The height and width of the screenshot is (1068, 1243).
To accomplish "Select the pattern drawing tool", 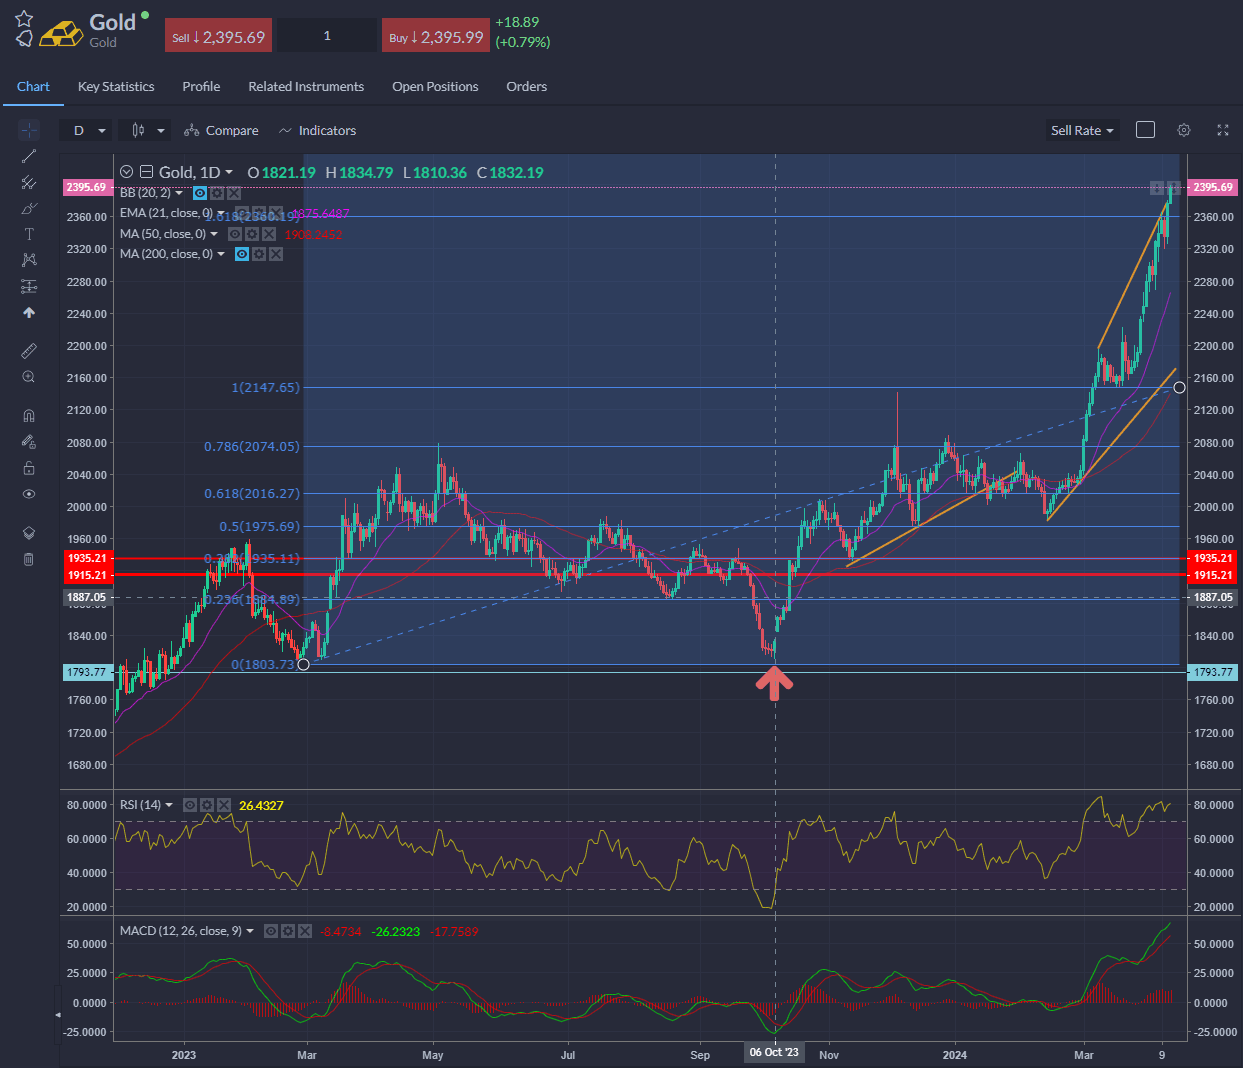I will (x=29, y=260).
